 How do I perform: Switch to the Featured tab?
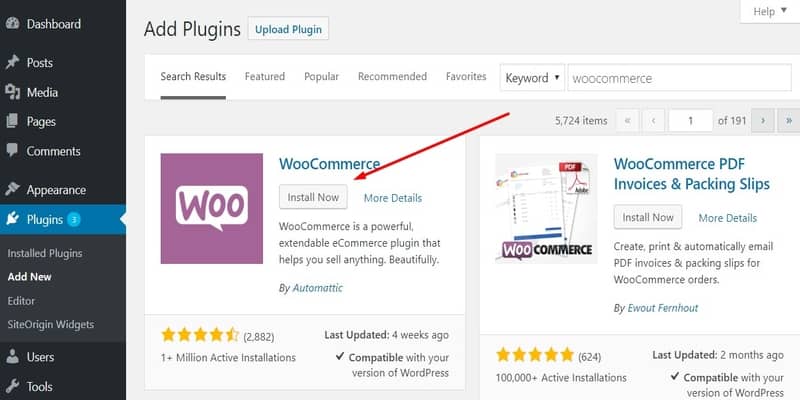click(265, 77)
